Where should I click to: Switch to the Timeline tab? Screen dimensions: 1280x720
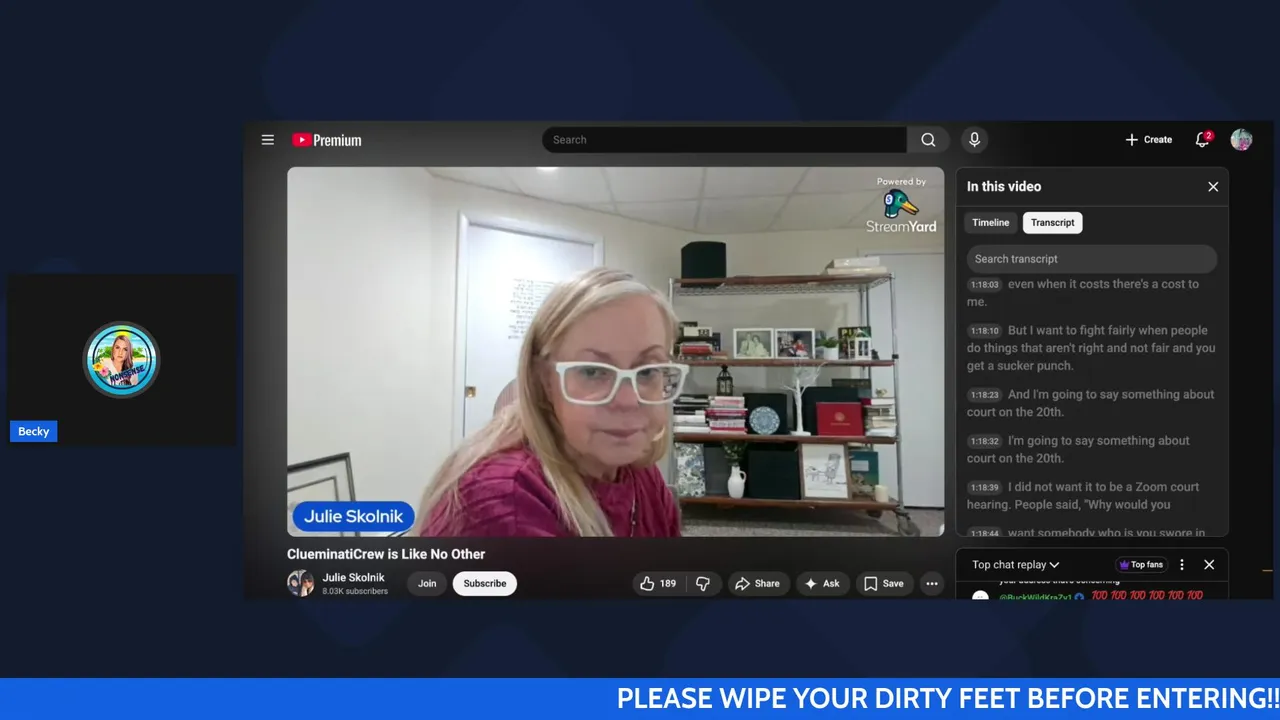click(991, 223)
